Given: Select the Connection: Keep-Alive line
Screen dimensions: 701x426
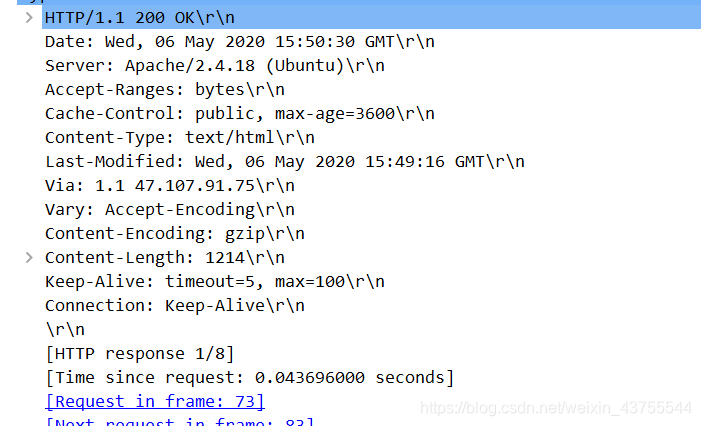Looking at the screenshot, I should point(175,306).
